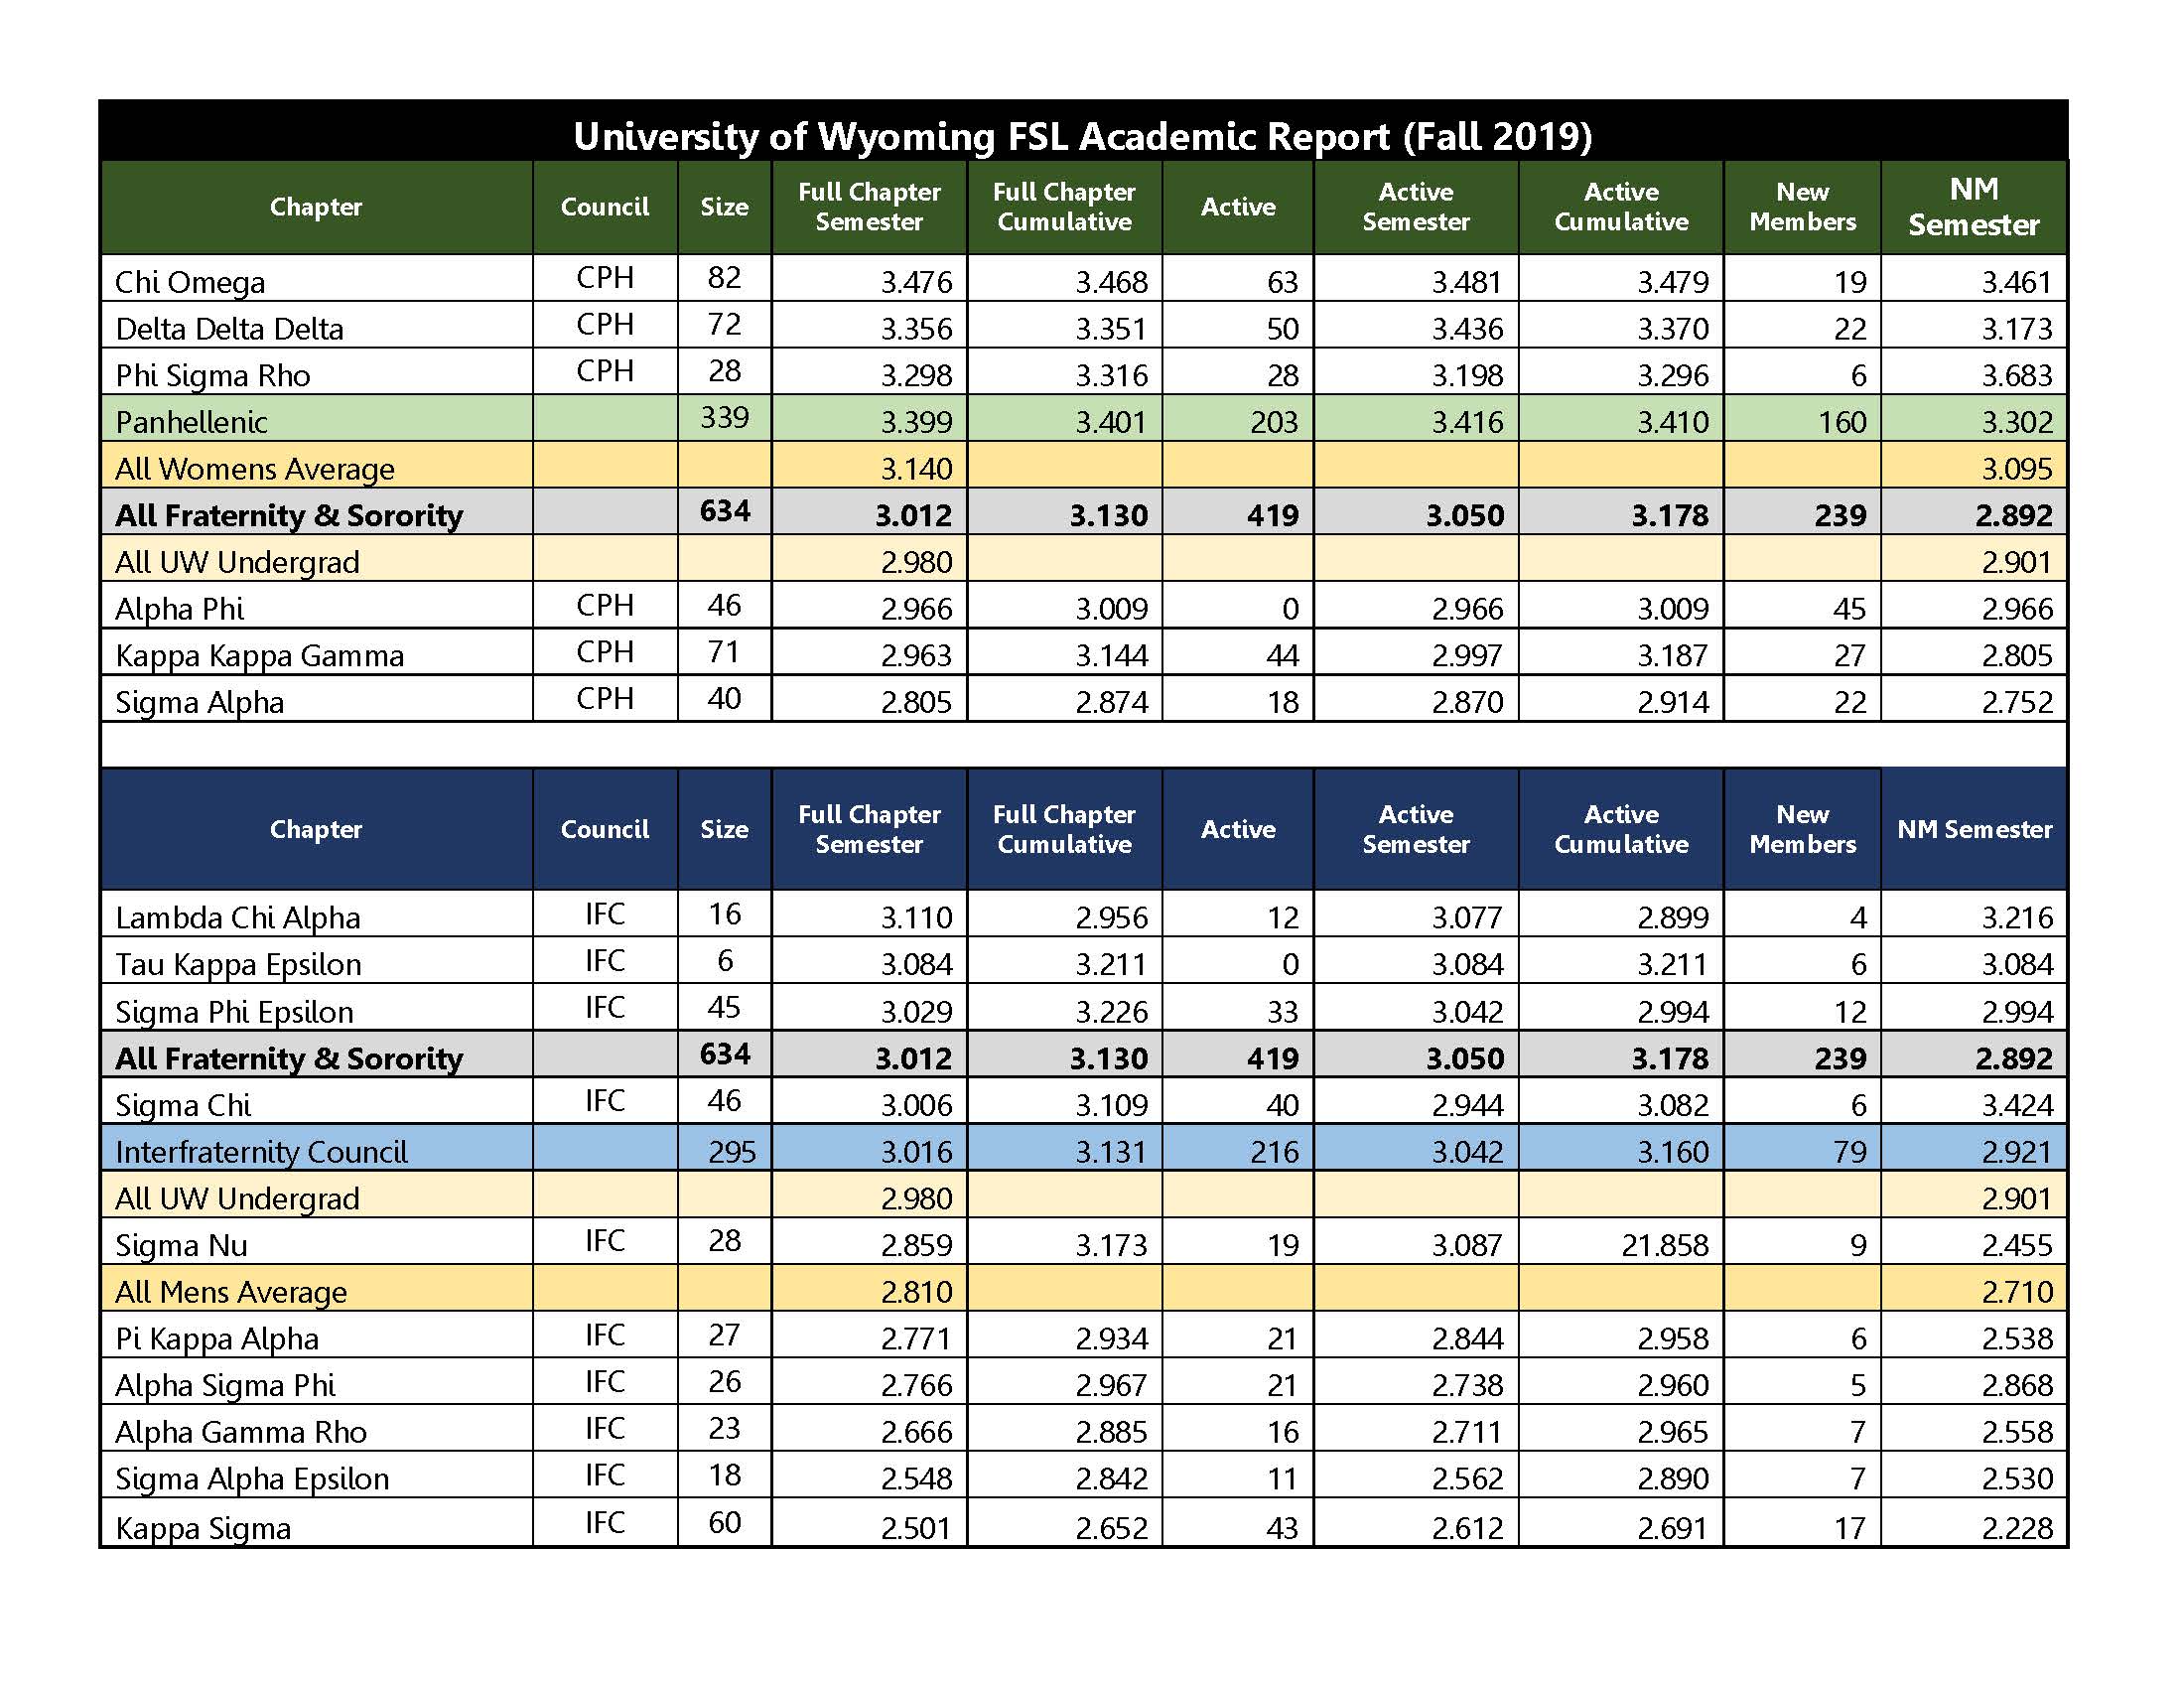Click Sigma Nu active cumulative value 21.858

[1663, 1245]
